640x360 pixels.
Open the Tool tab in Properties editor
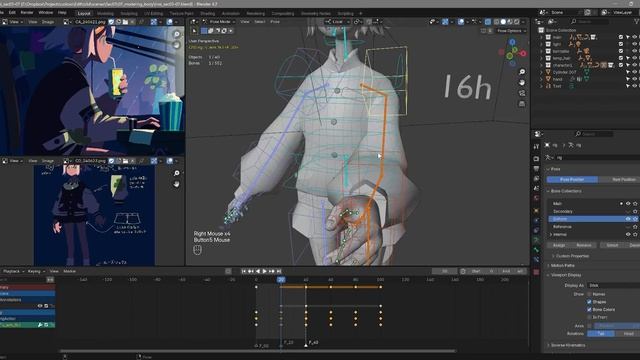click(536, 147)
